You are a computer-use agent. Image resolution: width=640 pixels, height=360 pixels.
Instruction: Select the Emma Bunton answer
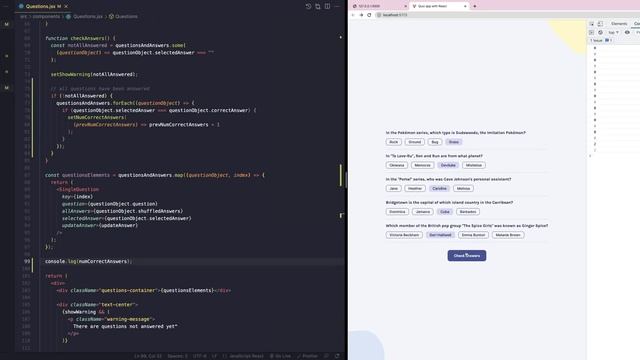pos(473,235)
